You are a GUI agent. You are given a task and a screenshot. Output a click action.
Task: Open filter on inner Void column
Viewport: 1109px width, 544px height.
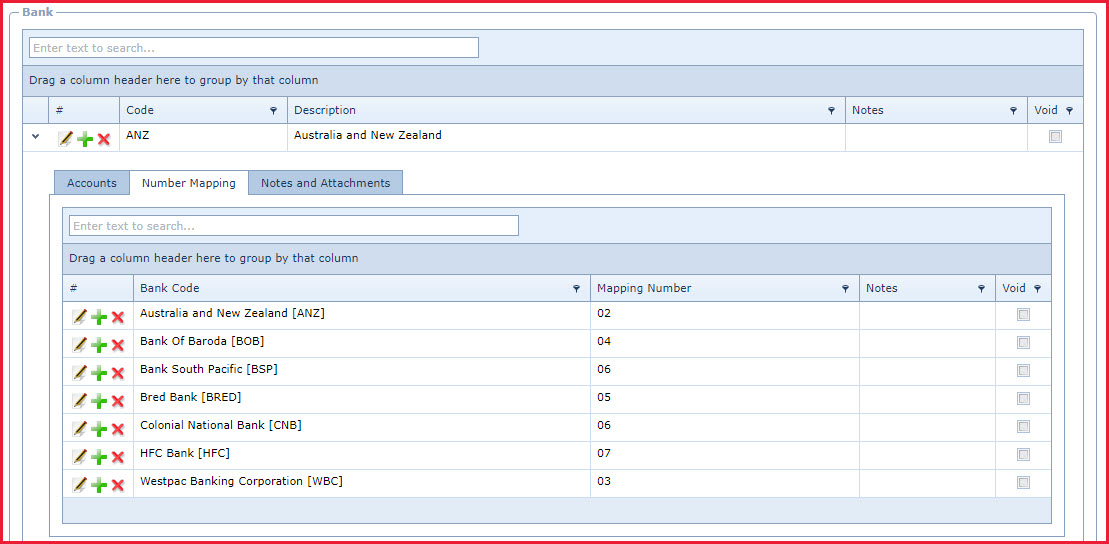point(1038,289)
